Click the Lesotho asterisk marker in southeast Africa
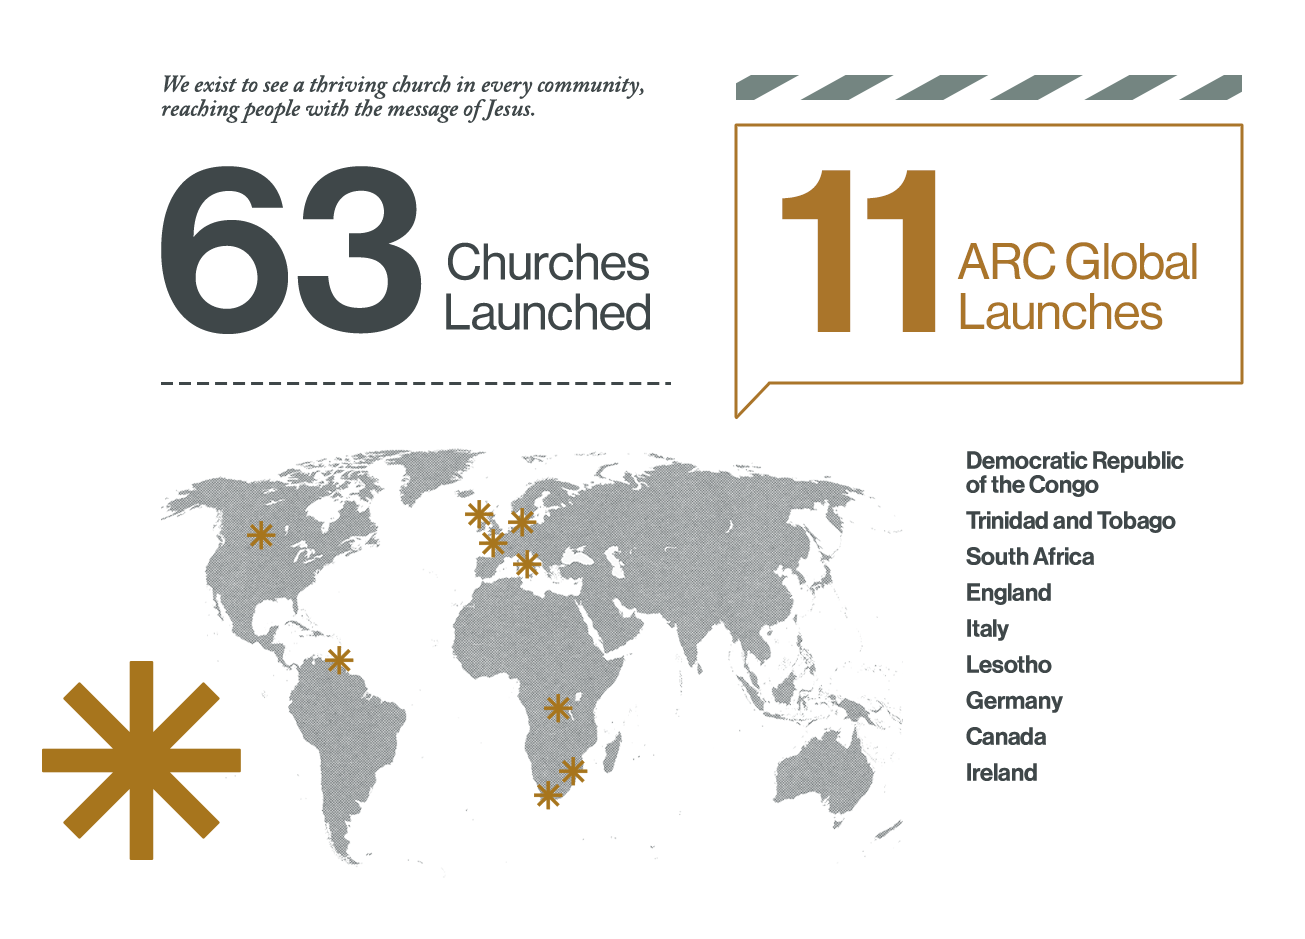This screenshot has height=939, width=1305. point(573,770)
